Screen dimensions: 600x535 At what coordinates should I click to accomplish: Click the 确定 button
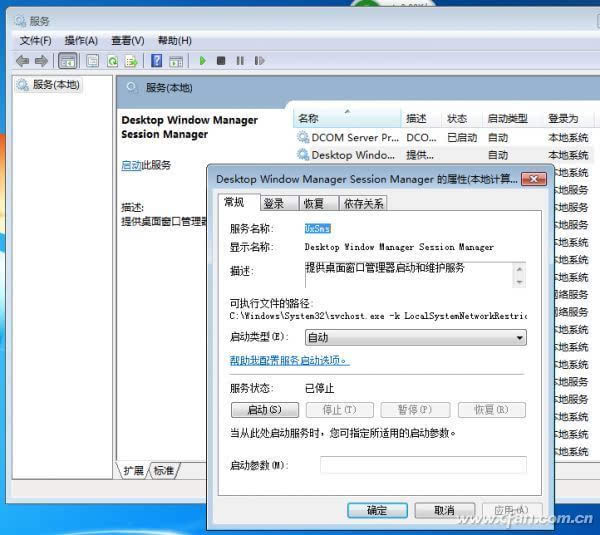(377, 510)
